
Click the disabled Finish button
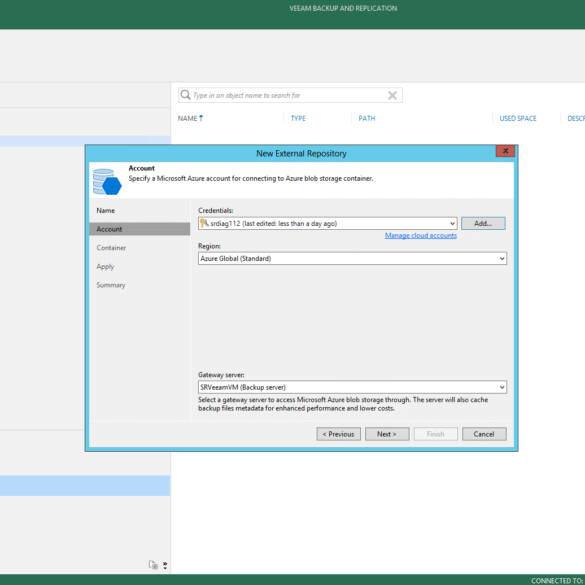tap(435, 434)
